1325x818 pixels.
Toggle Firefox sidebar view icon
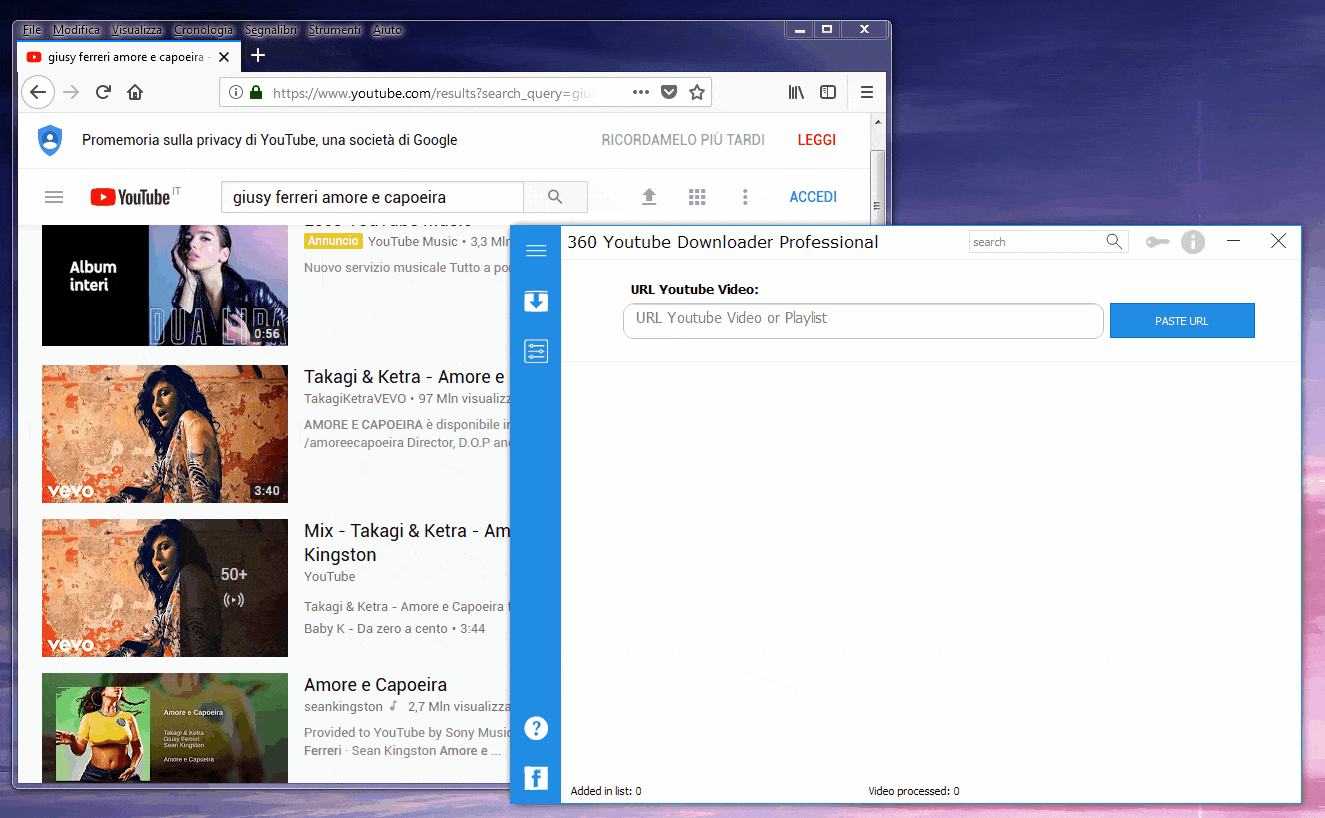828,92
